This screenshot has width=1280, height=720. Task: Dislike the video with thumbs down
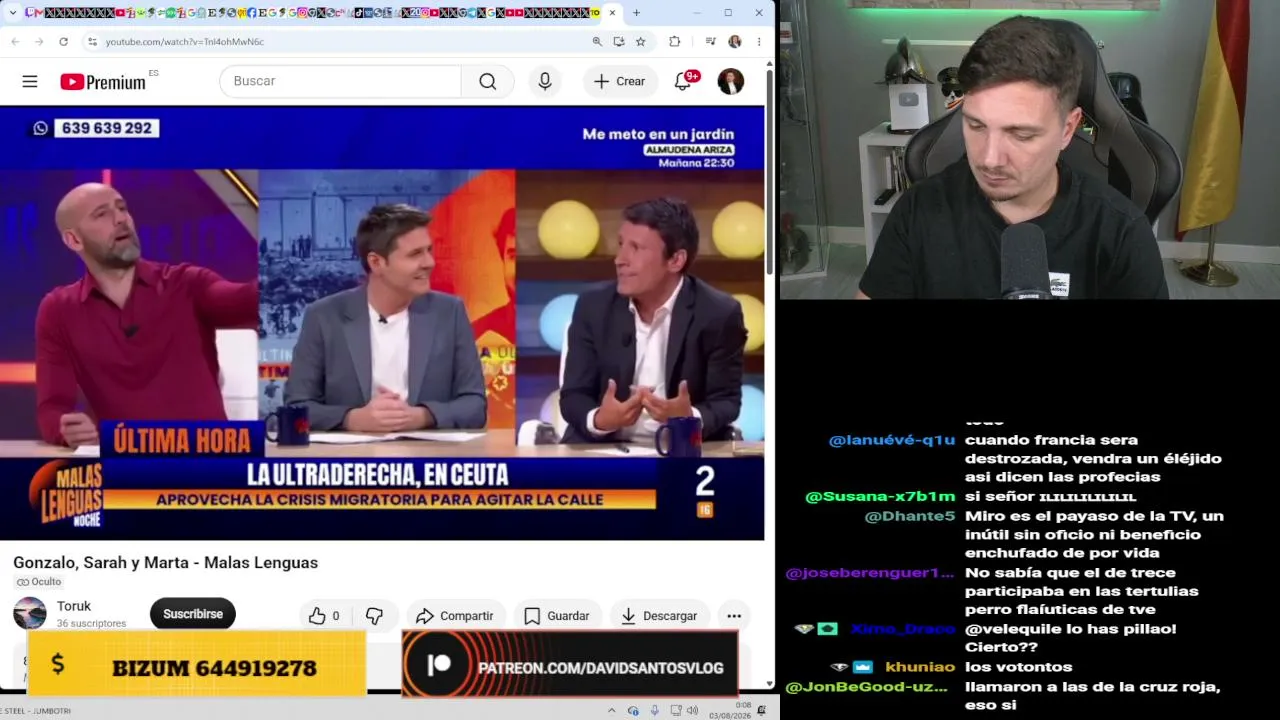pyautogui.click(x=375, y=616)
